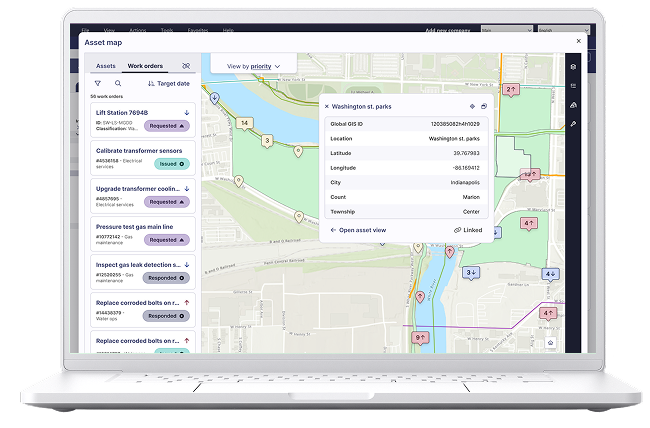Open the layers cube icon in dark sidebar

(573, 67)
